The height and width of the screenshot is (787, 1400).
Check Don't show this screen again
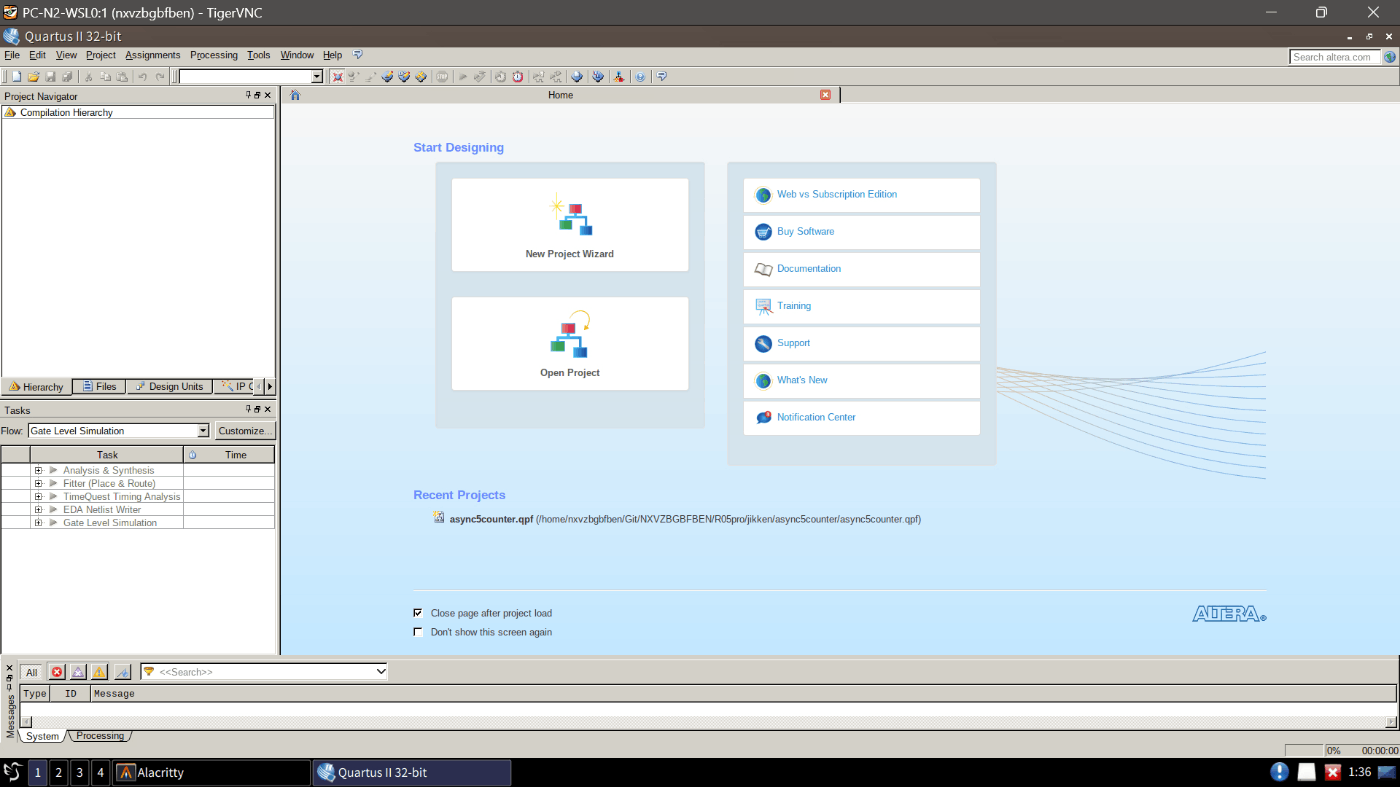pyautogui.click(x=418, y=632)
